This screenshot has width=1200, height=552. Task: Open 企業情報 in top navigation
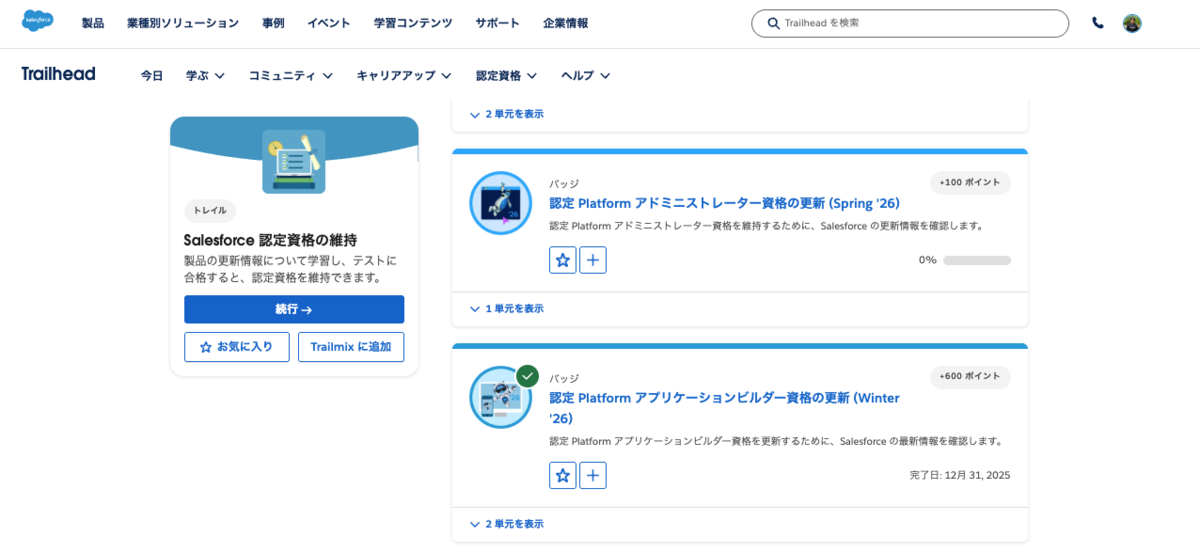coord(565,23)
